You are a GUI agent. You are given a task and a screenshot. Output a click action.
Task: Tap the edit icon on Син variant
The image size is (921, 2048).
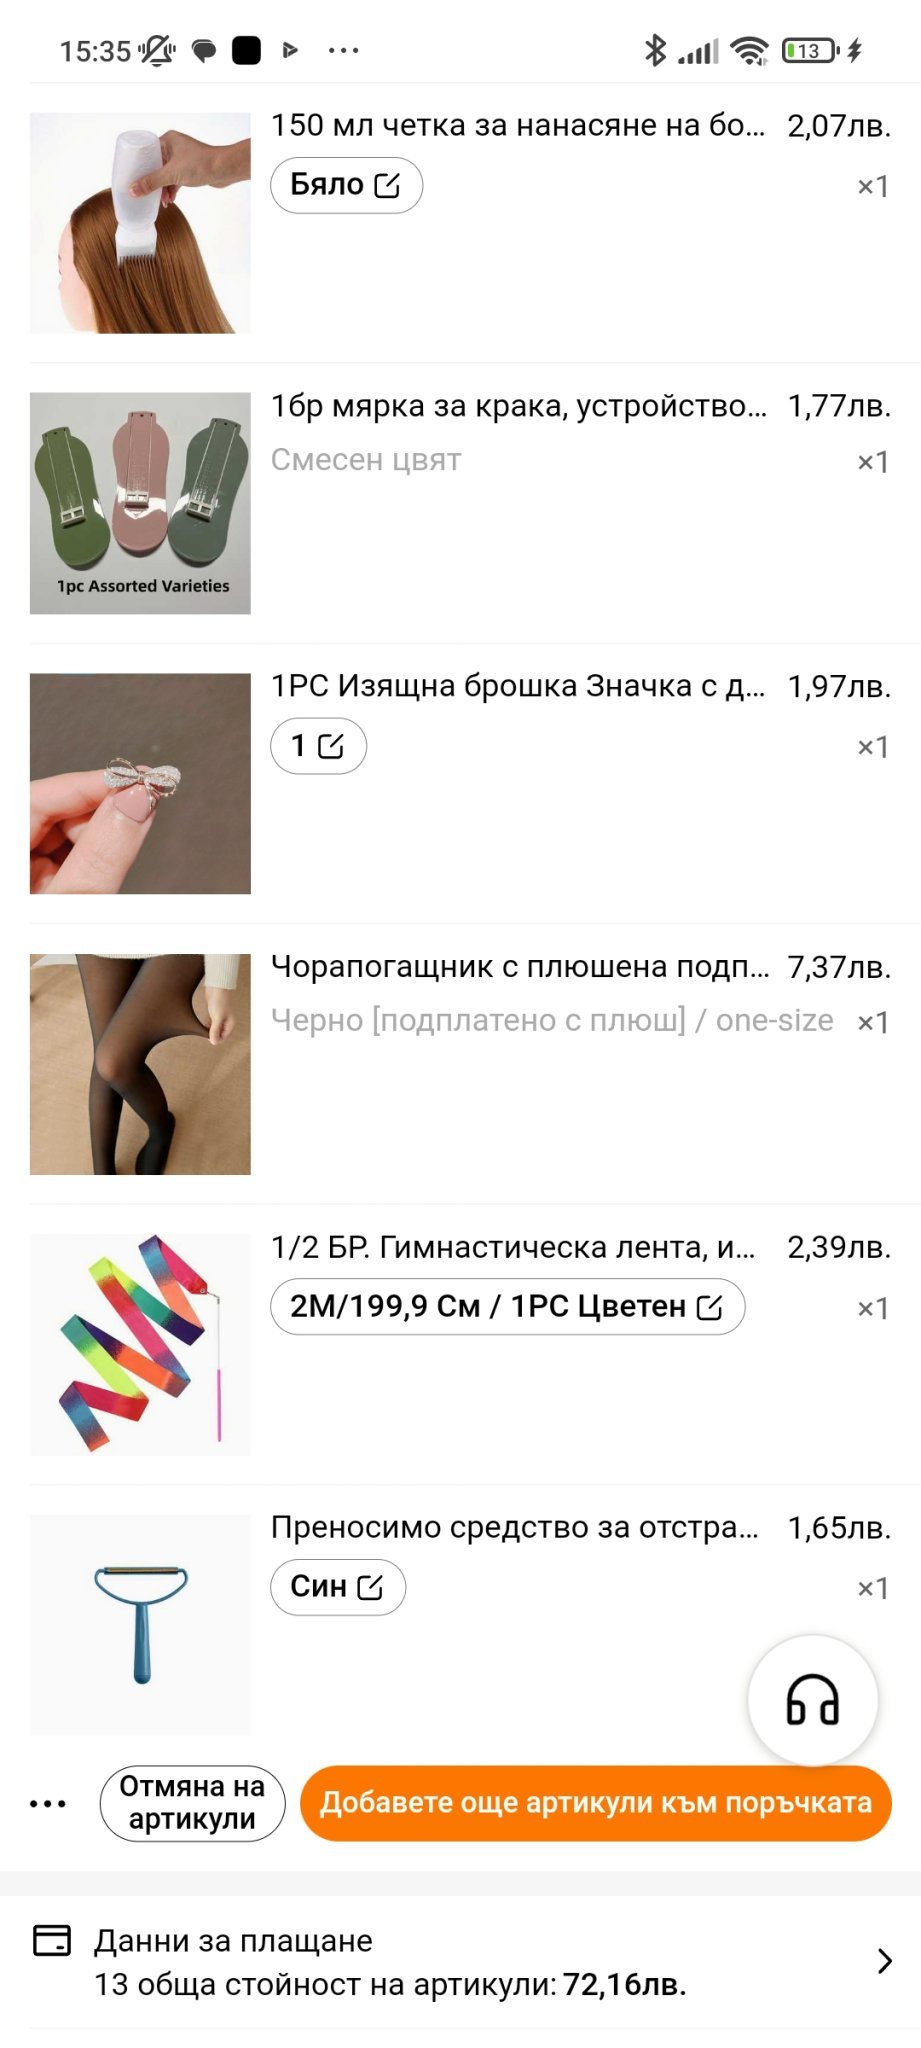370,1587
